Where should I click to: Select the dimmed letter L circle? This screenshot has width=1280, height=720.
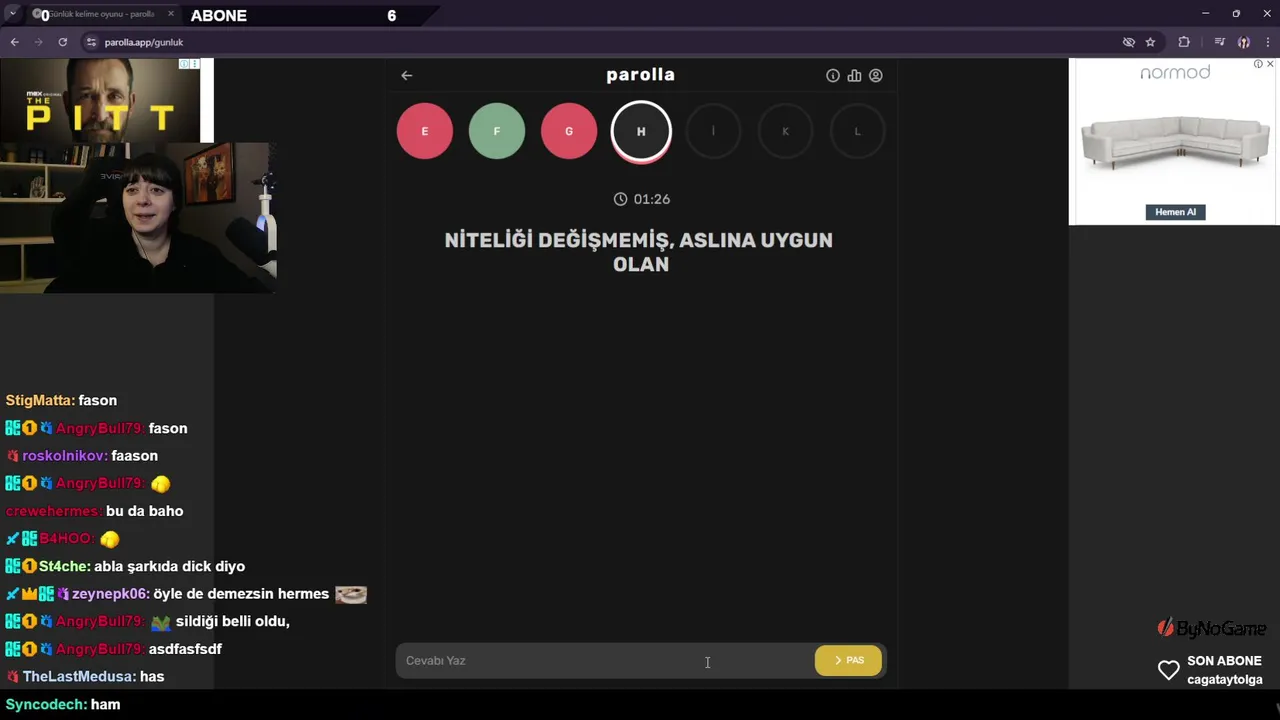857,131
